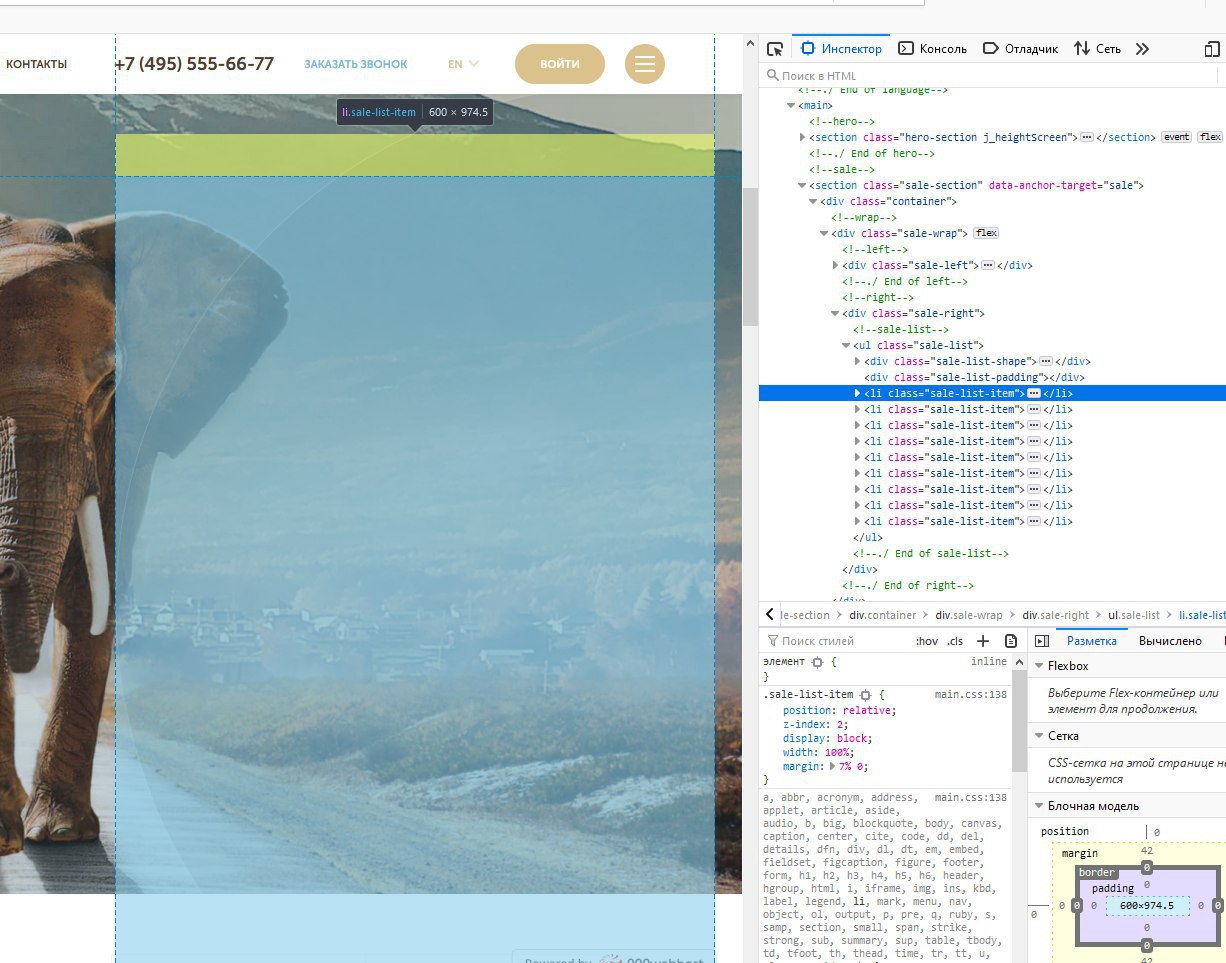This screenshot has width=1226, height=963.
Task: Select ul.sale-list breadcrumb
Action: [x=1134, y=615]
